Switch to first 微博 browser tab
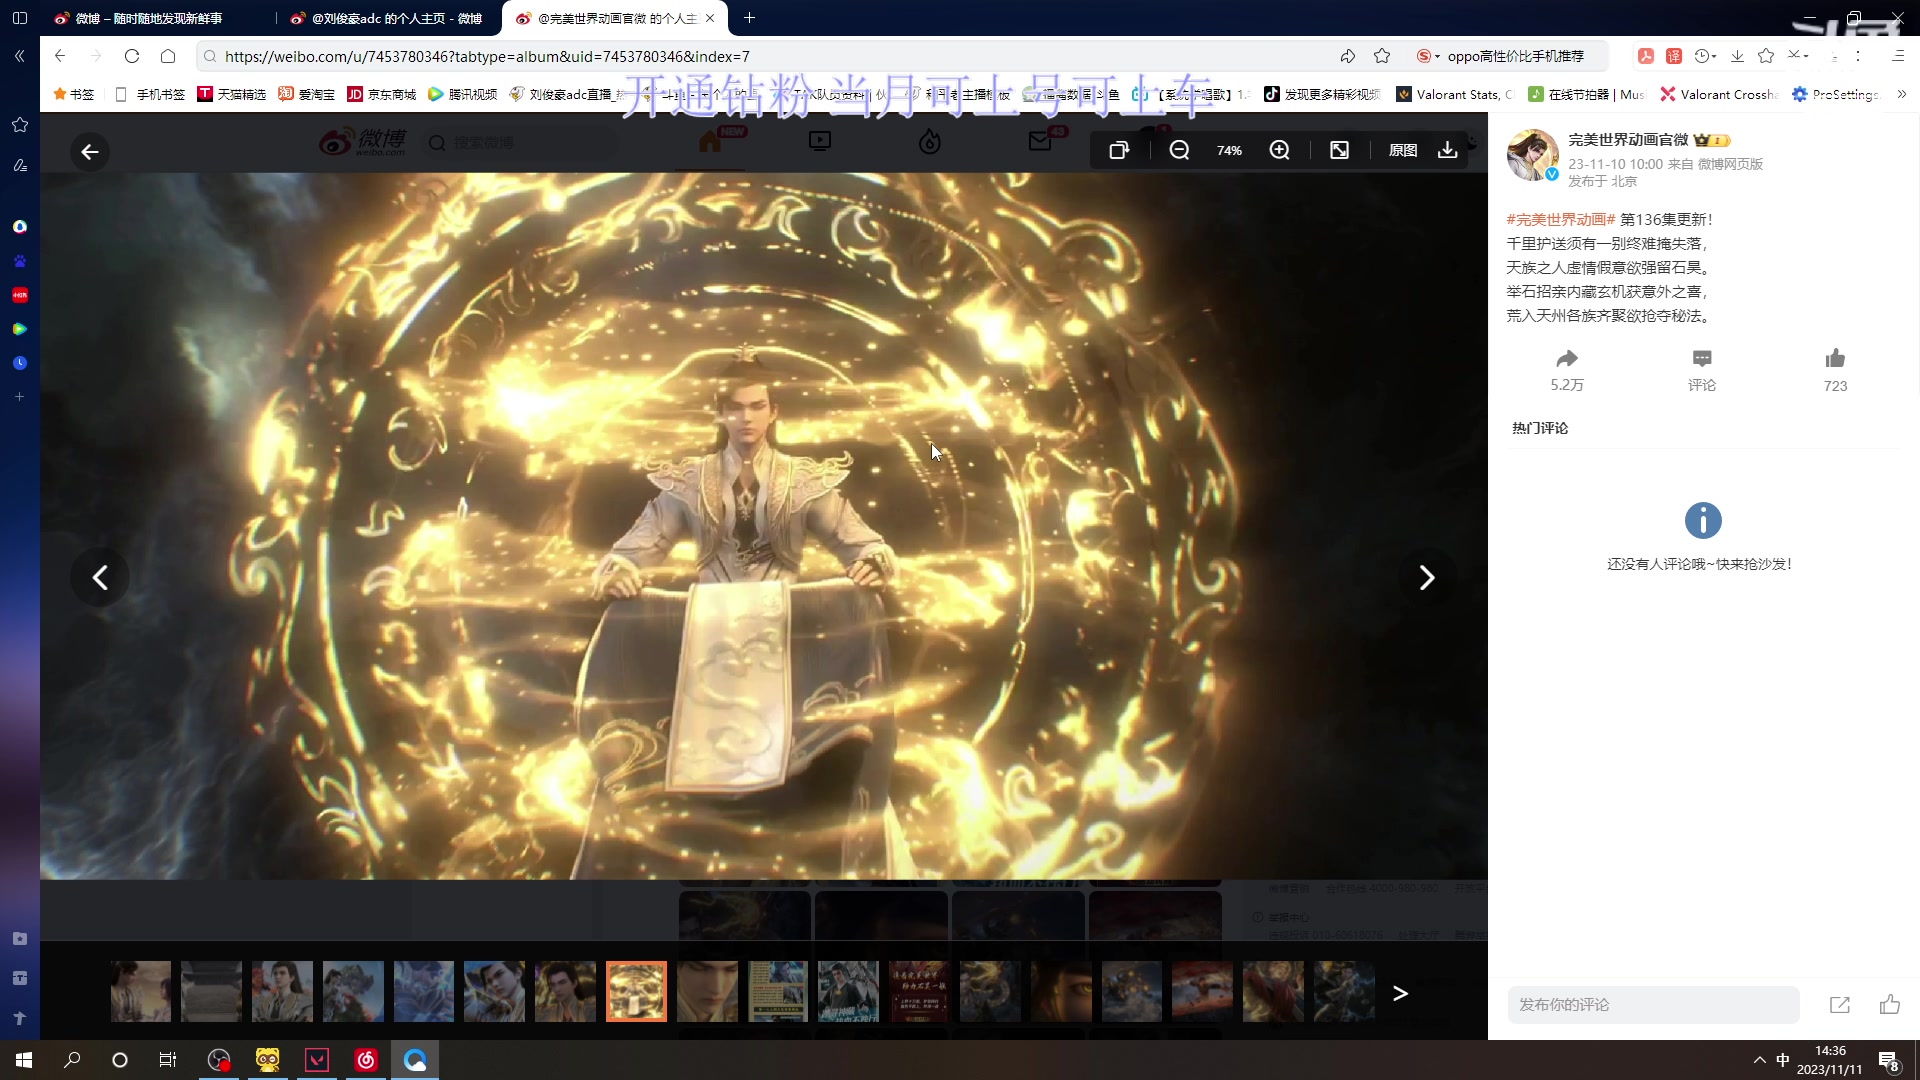The image size is (1920, 1080). coord(150,18)
